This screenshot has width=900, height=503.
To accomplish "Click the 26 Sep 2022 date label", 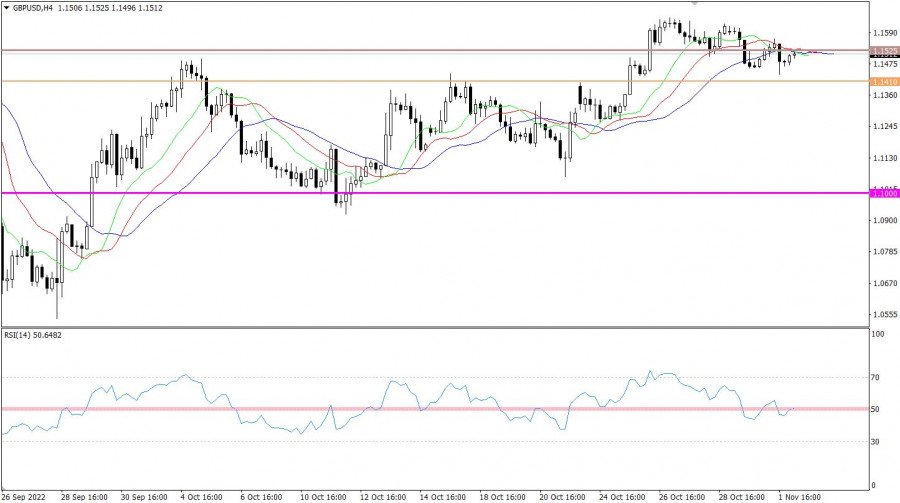I will click(25, 497).
